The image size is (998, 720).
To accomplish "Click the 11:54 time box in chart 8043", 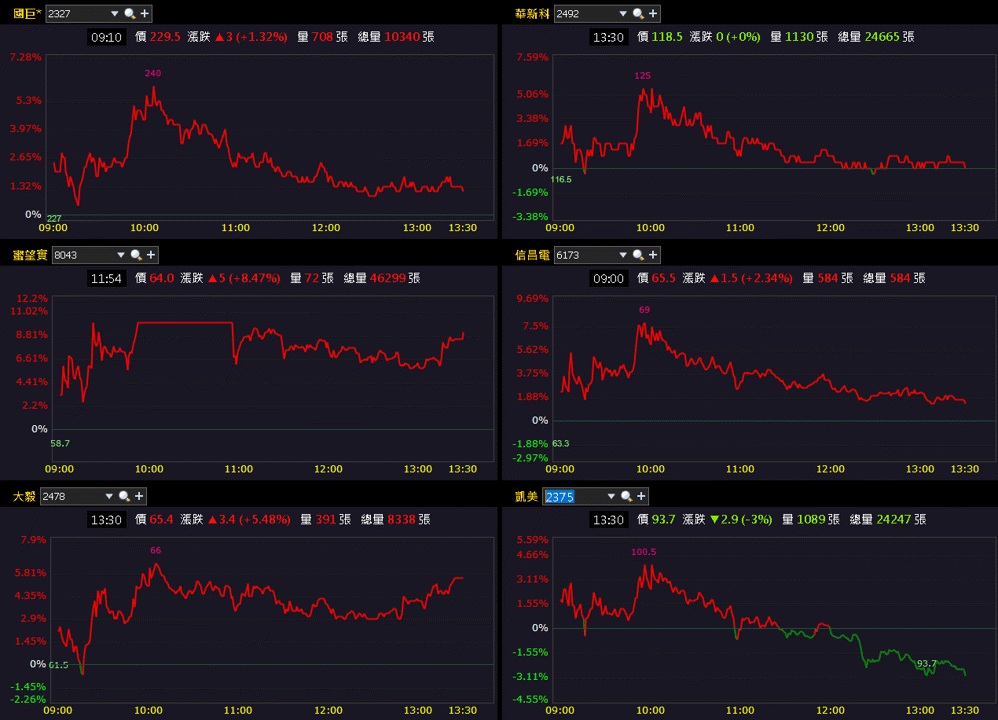I will coord(106,278).
